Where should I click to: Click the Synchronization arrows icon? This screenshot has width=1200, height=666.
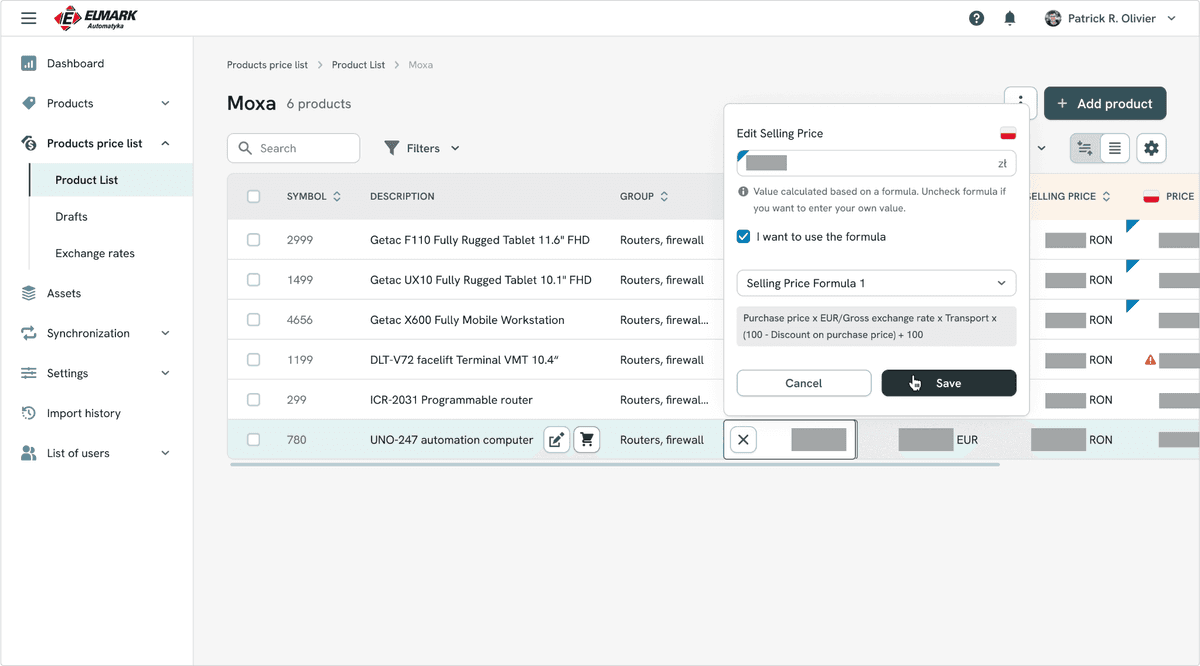(29, 333)
